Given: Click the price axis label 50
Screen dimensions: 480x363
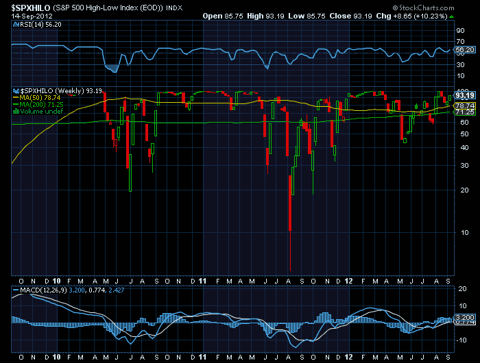Looking at the screenshot, I should (x=464, y=134).
